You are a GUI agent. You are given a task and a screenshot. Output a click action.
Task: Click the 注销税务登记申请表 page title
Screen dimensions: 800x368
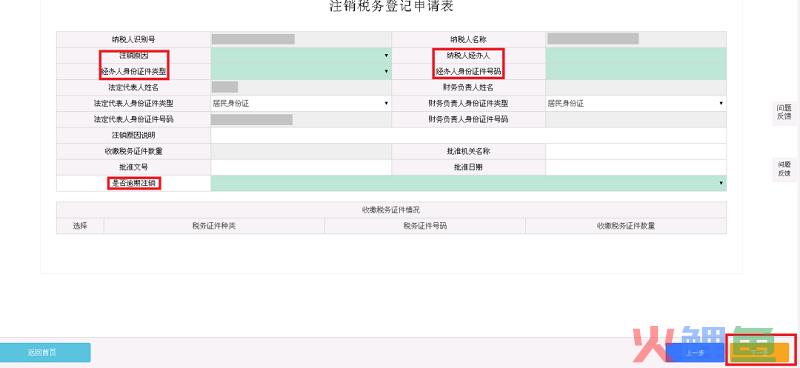391,7
